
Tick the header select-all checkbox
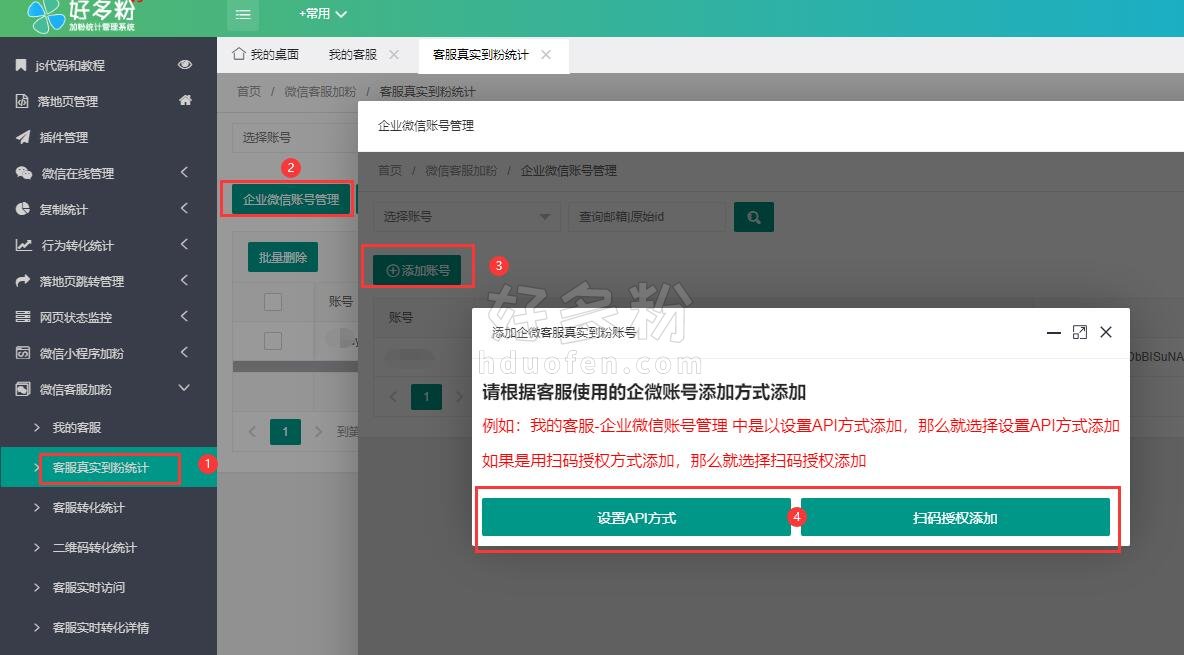click(273, 301)
